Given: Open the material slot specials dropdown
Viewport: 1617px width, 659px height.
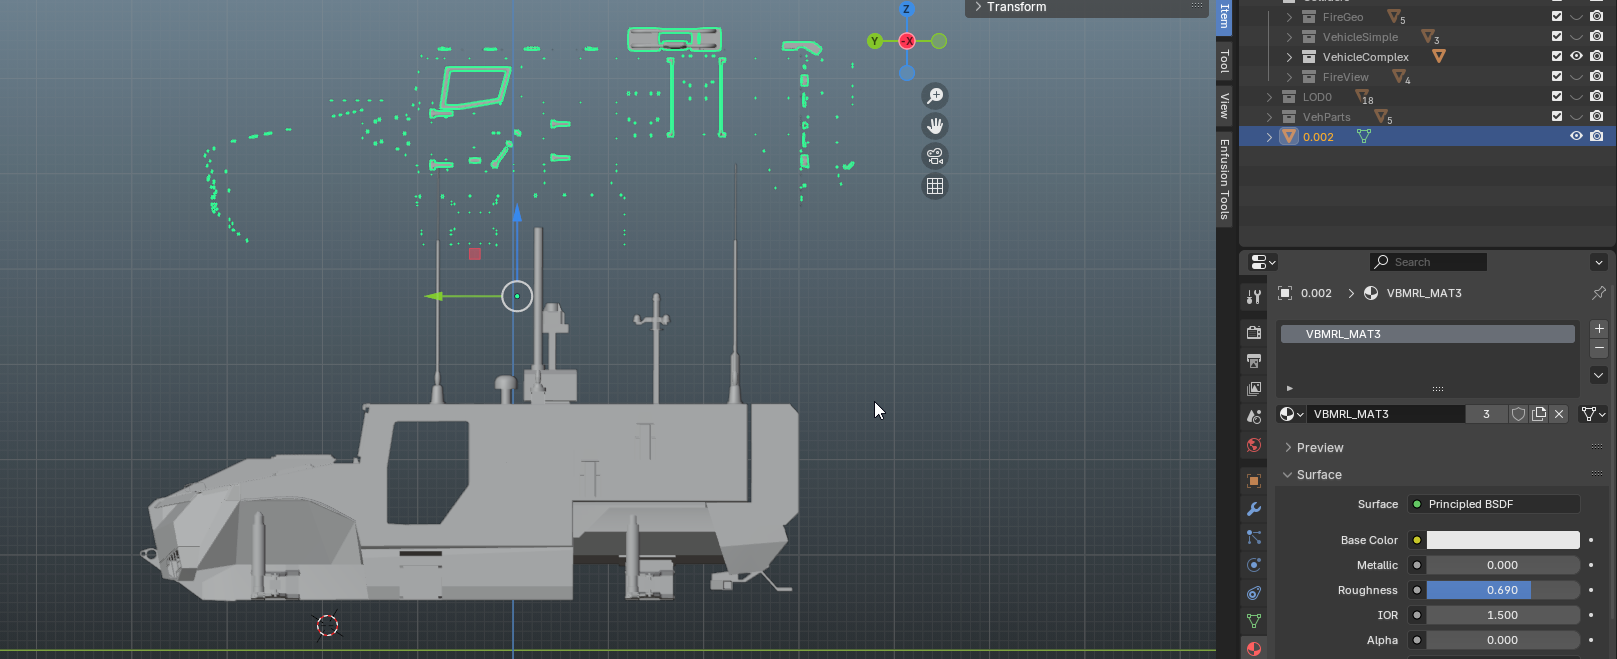Looking at the screenshot, I should [x=1598, y=375].
